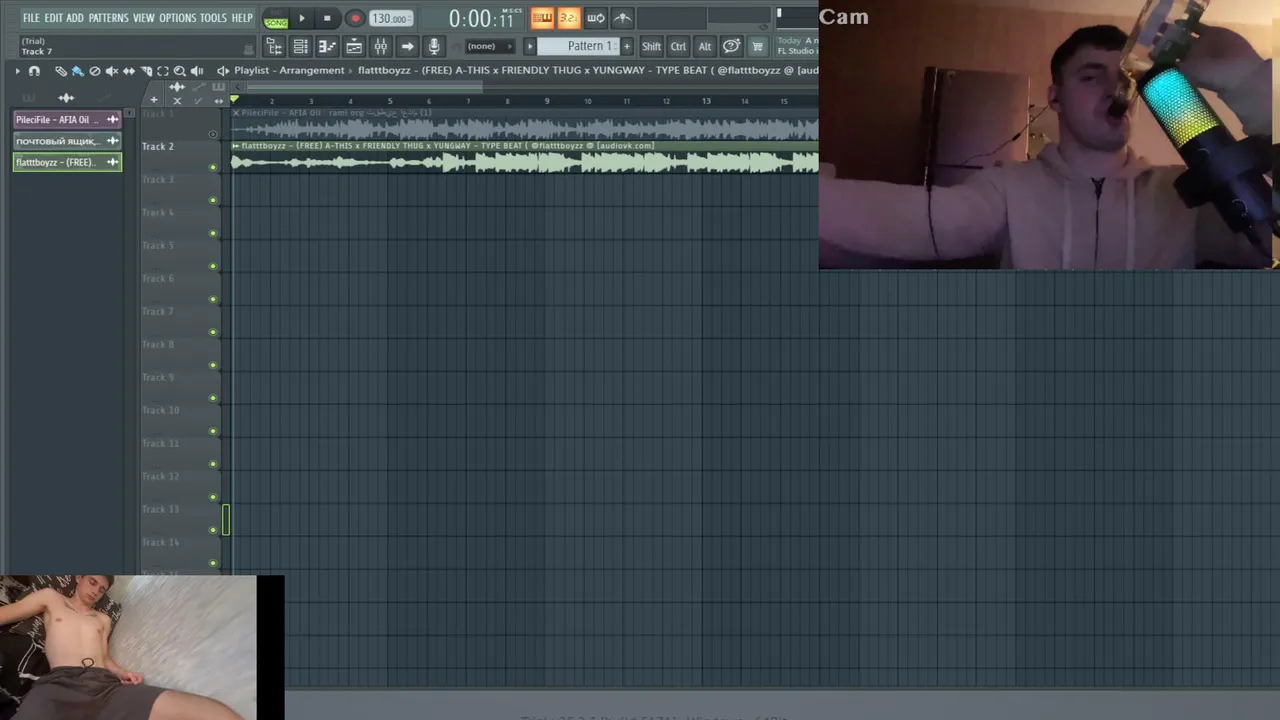Select the playlist Delete tool
1280x720 pixels.
click(95, 71)
